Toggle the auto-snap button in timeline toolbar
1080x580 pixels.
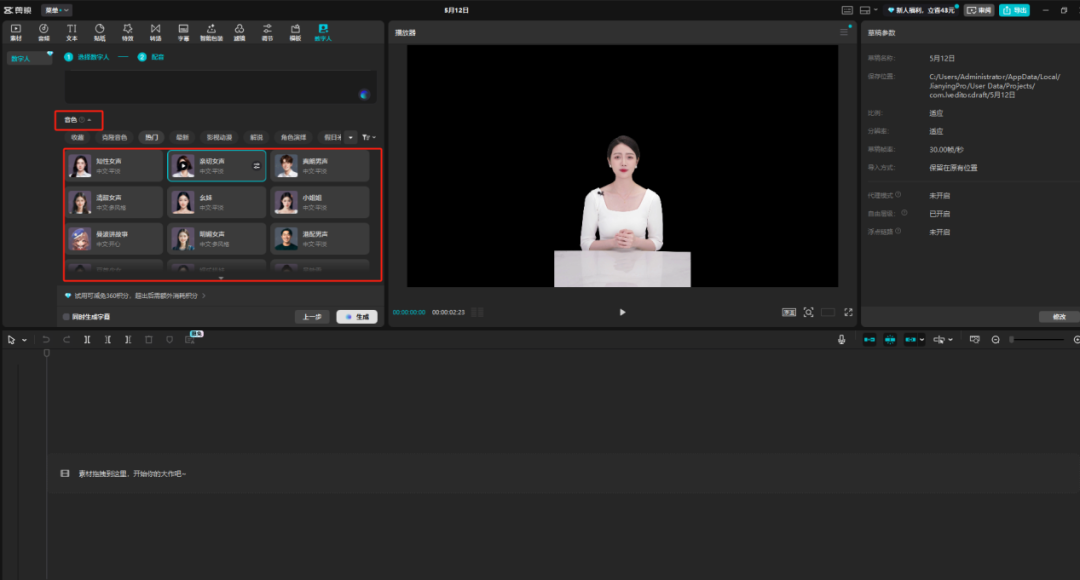pos(889,340)
